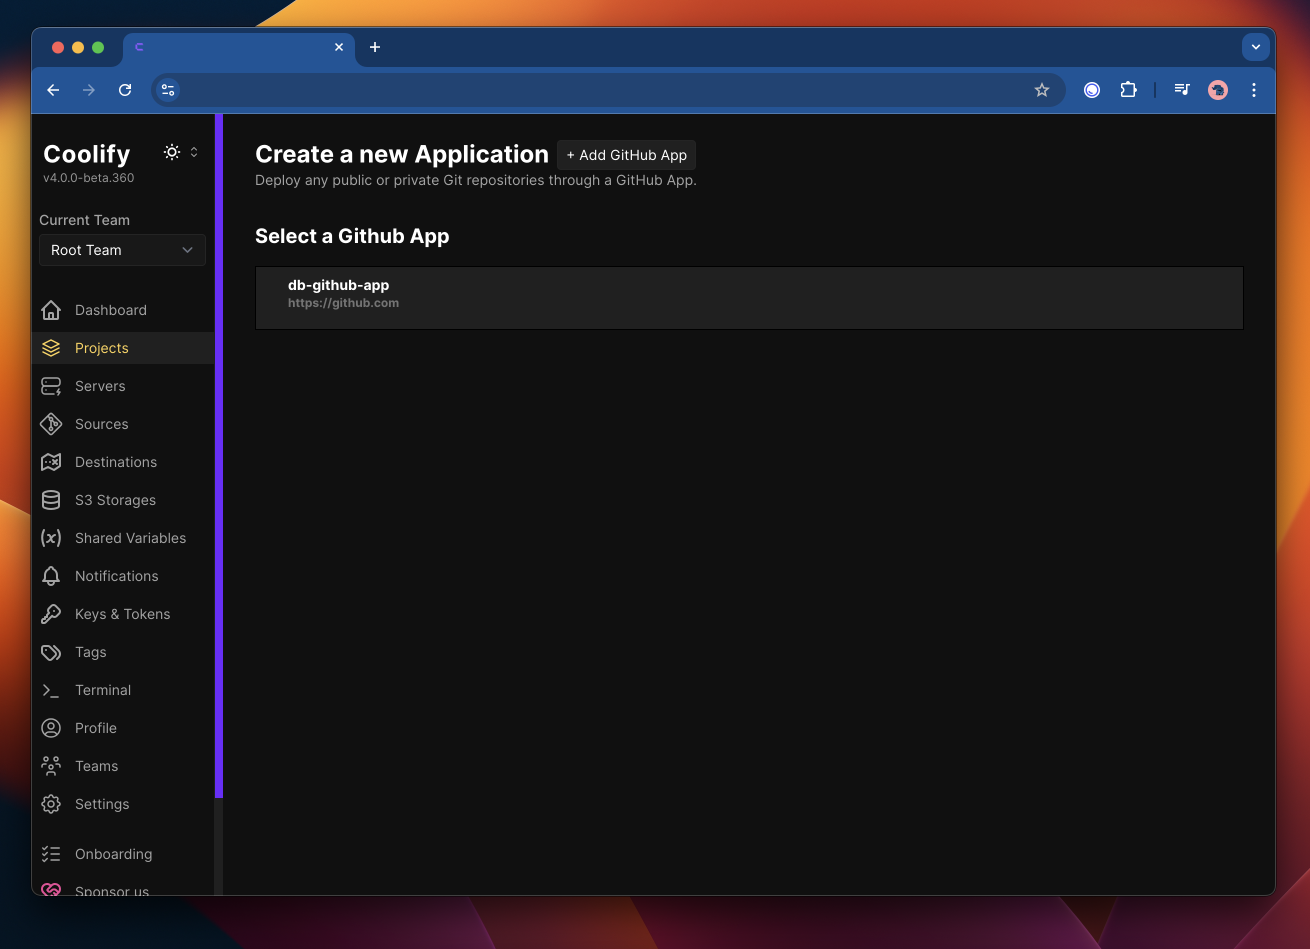Viewport: 1310px width, 949px height.
Task: Bookmark this page with the star icon
Action: (1042, 90)
